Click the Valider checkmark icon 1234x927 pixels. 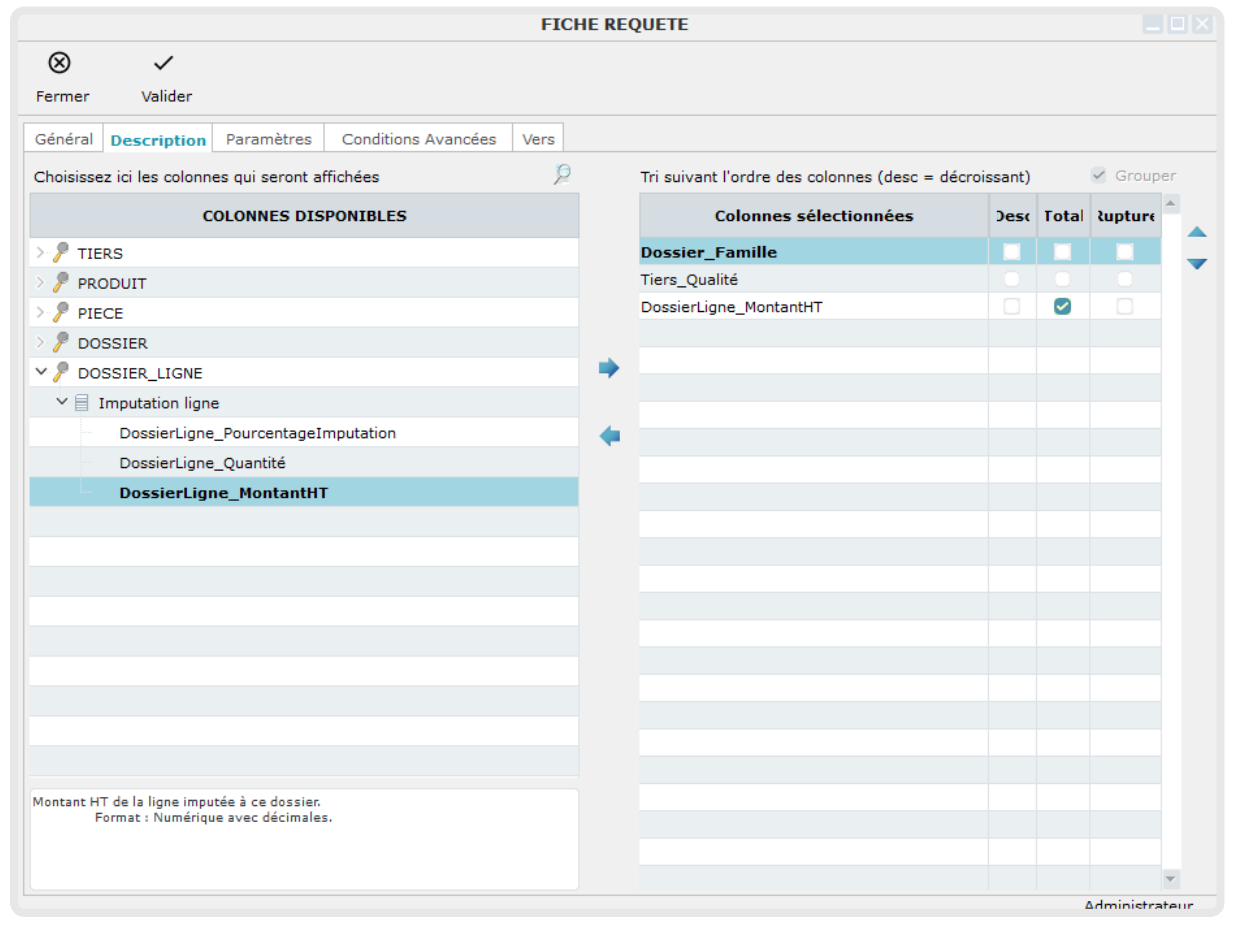(164, 63)
